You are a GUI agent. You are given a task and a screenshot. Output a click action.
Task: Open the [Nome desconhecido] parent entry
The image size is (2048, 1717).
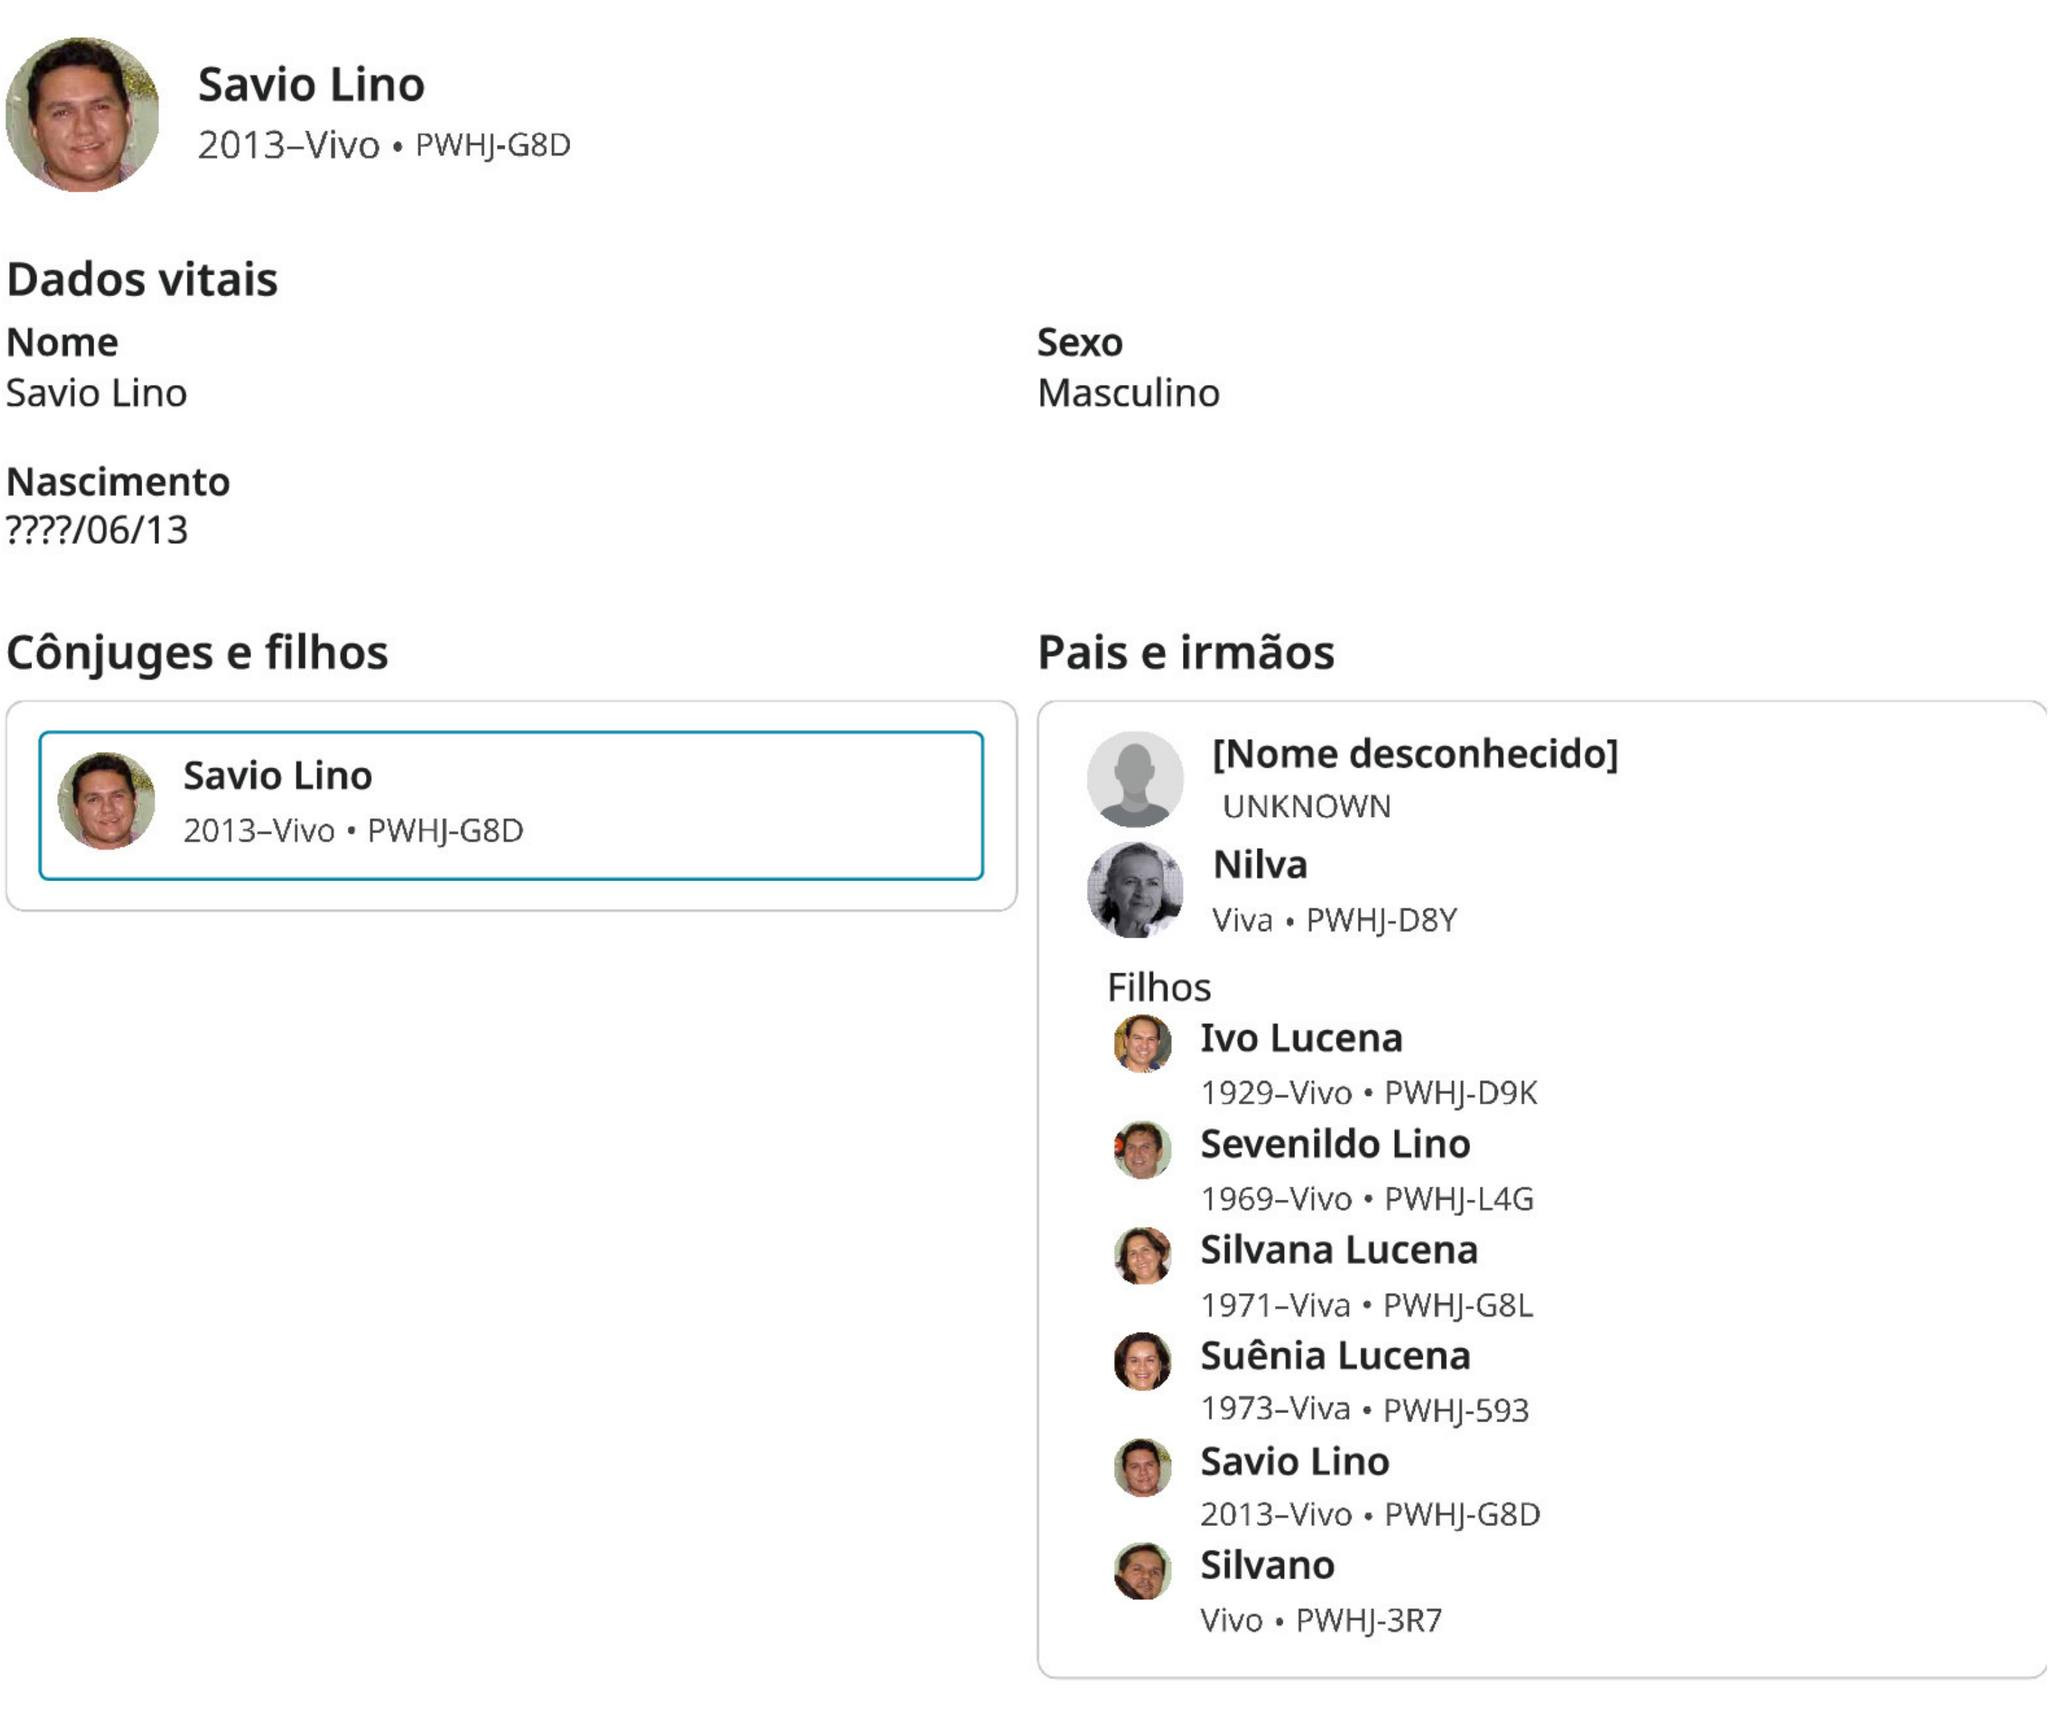click(1414, 754)
